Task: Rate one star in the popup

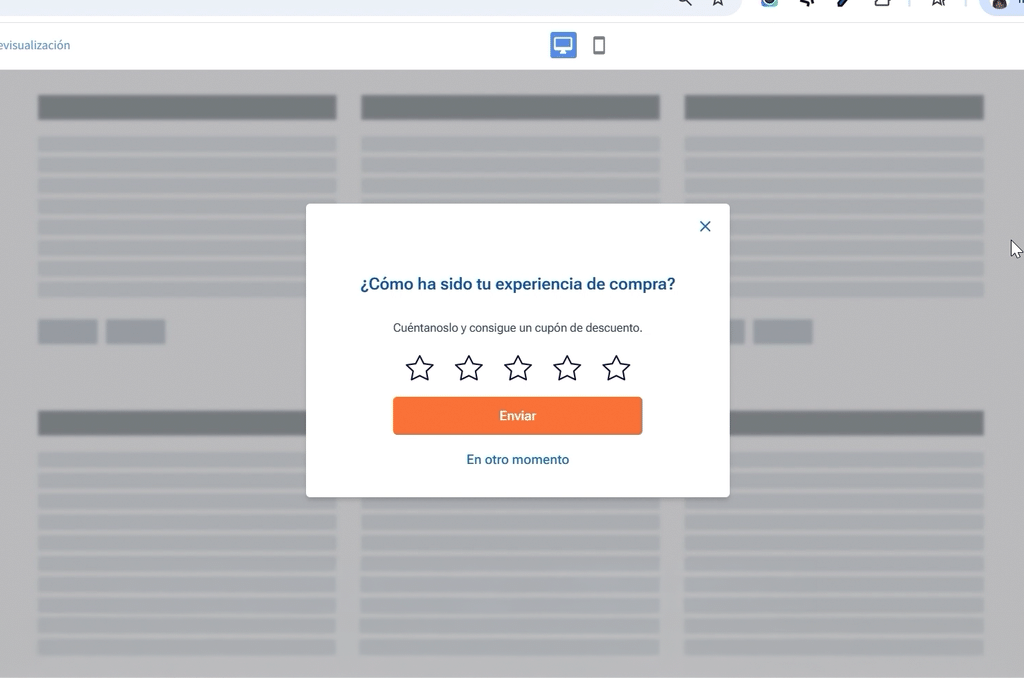Action: [419, 368]
